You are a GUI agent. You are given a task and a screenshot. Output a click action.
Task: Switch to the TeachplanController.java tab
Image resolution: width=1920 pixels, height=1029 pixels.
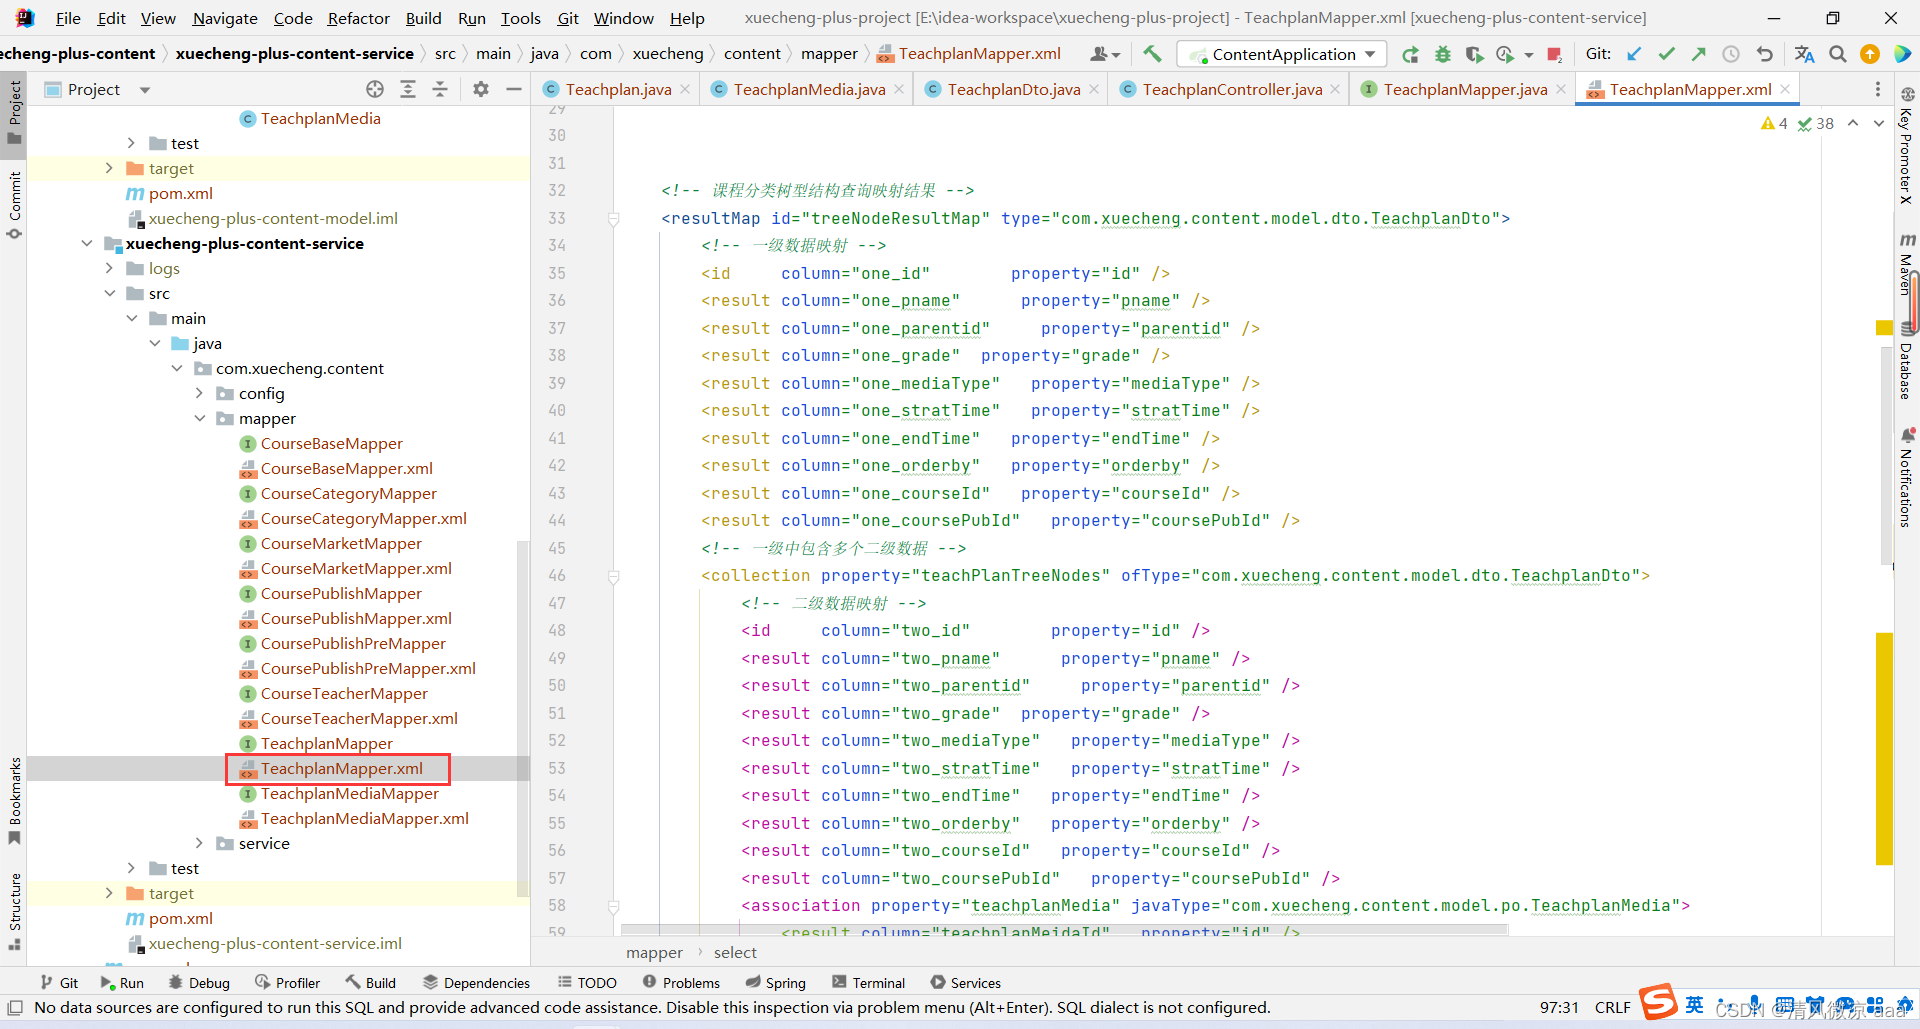[1232, 89]
